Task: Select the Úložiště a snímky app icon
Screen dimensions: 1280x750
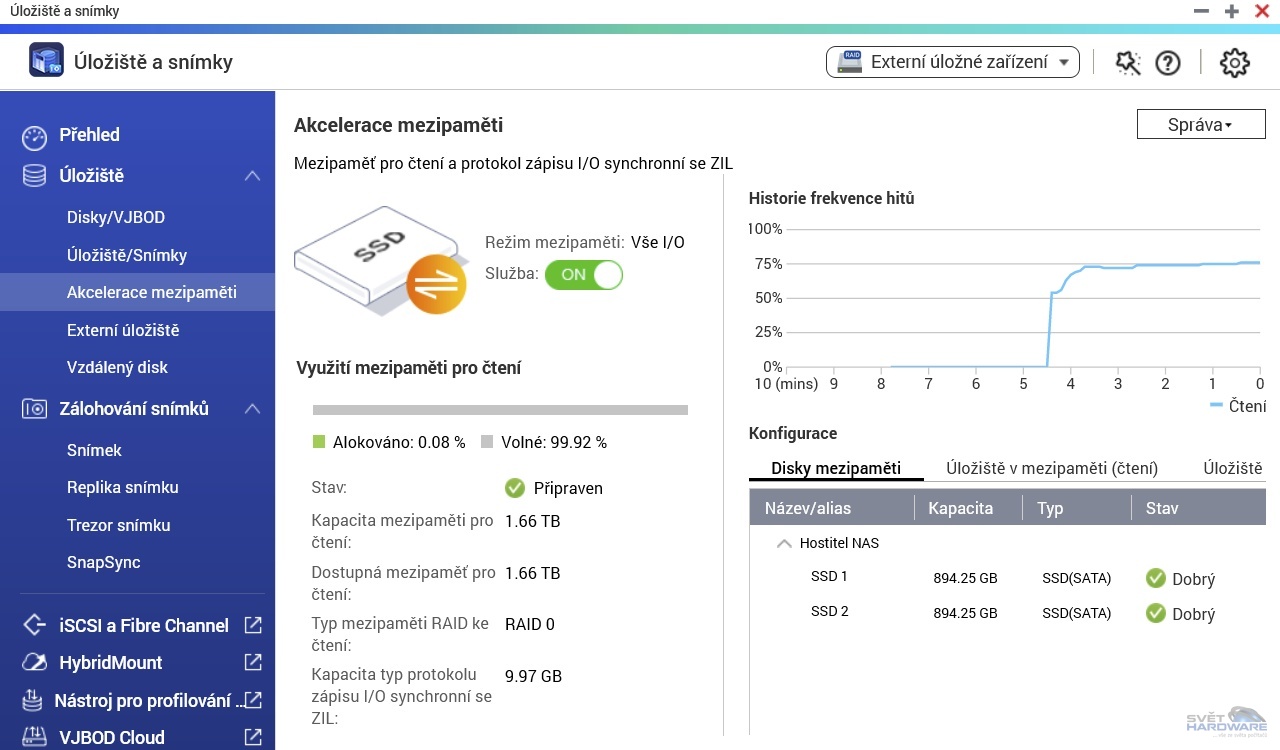Action: [x=46, y=60]
